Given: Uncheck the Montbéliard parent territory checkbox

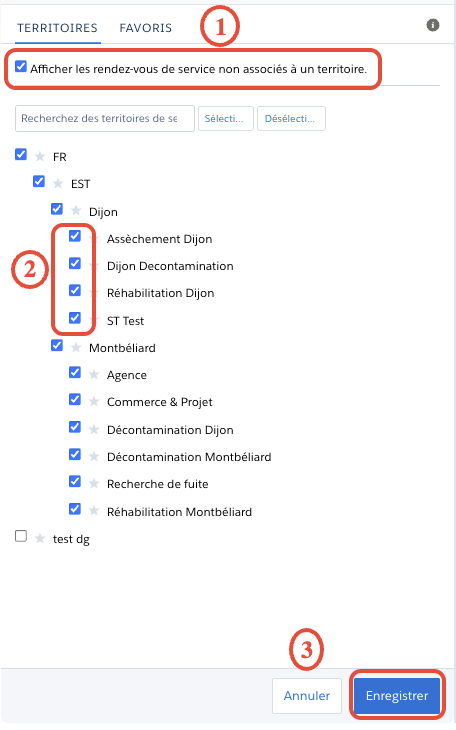Looking at the screenshot, I should (x=57, y=345).
